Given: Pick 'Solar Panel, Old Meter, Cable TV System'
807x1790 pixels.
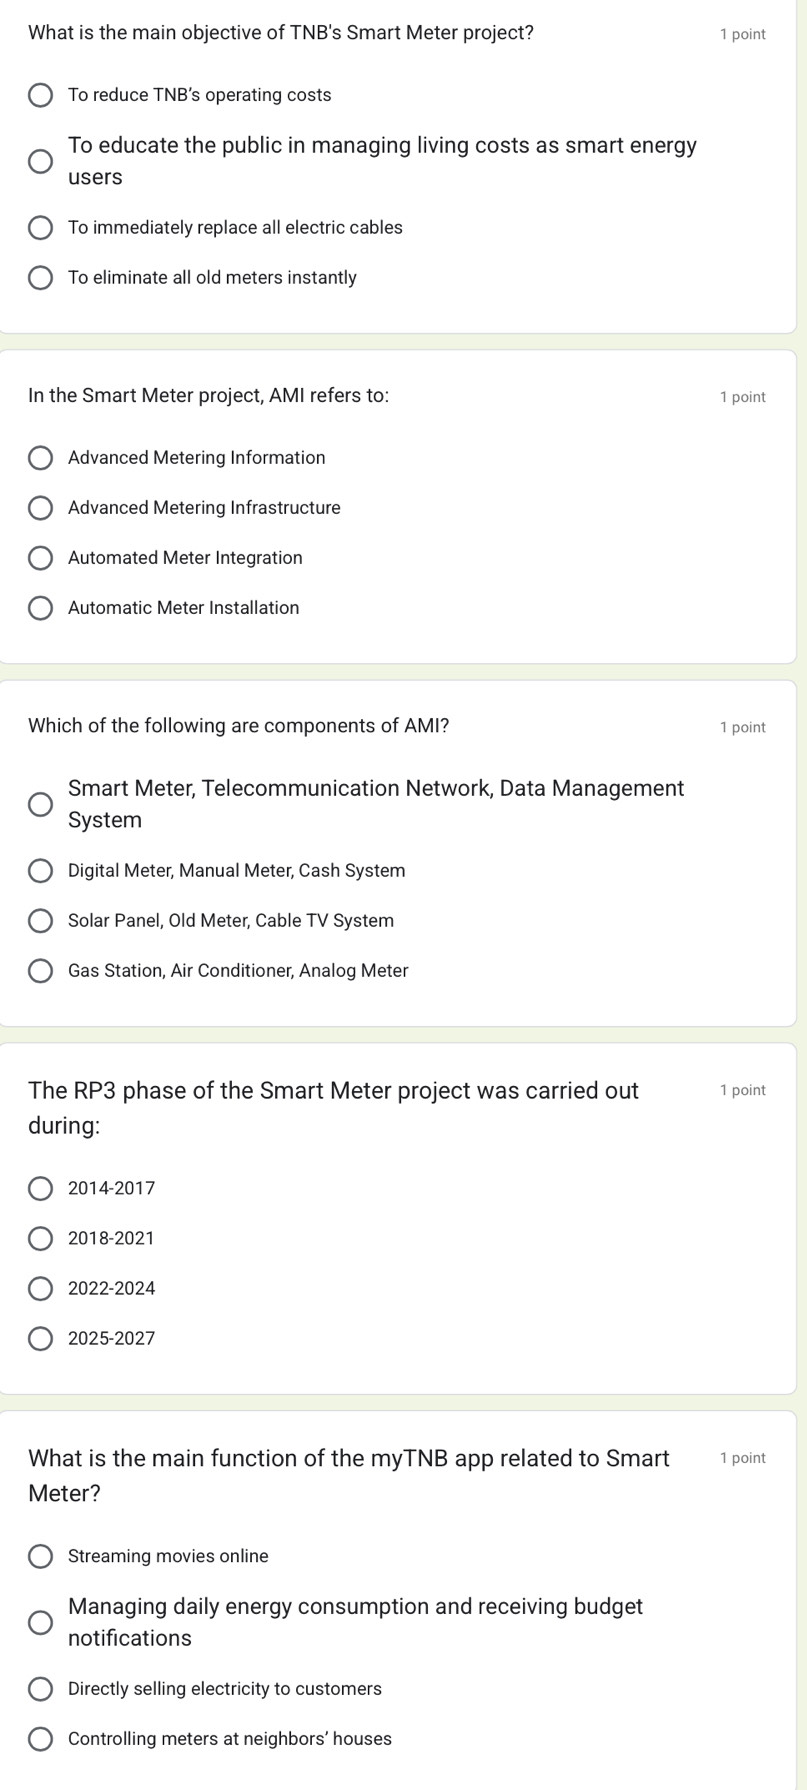Looking at the screenshot, I should pos(40,921).
